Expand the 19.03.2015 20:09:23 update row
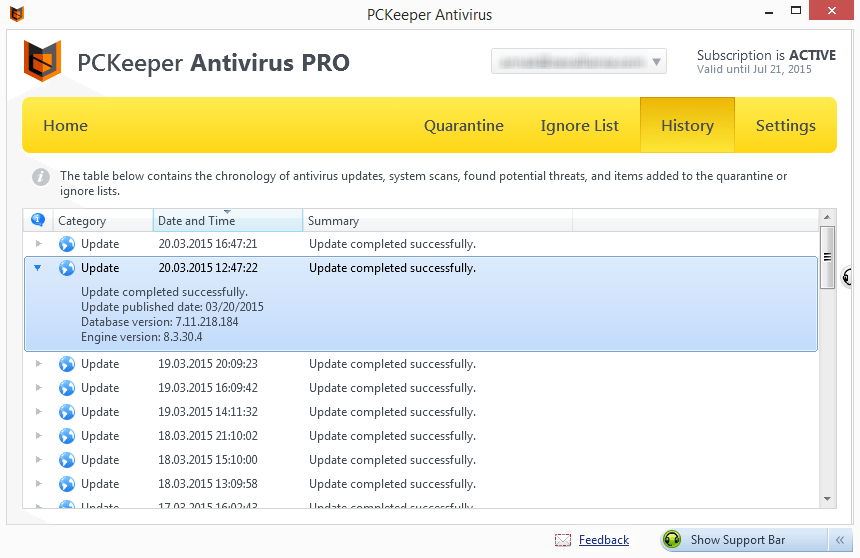The image size is (860, 558). point(38,363)
